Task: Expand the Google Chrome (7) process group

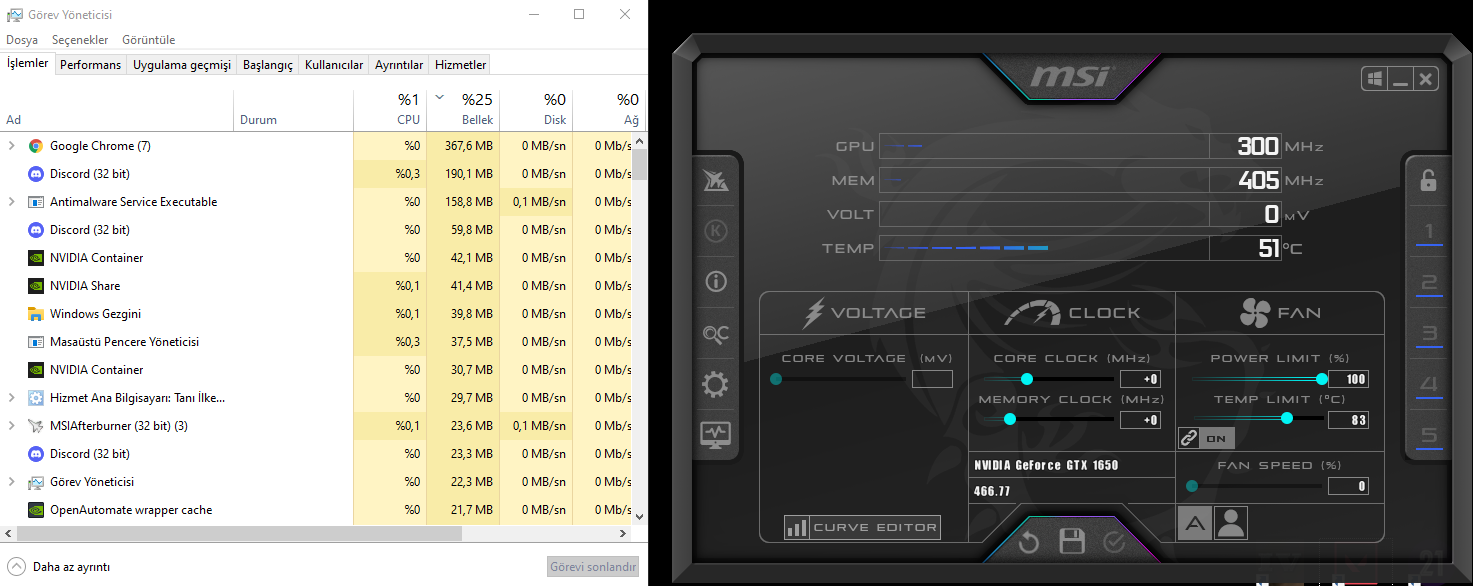Action: click(x=12, y=146)
